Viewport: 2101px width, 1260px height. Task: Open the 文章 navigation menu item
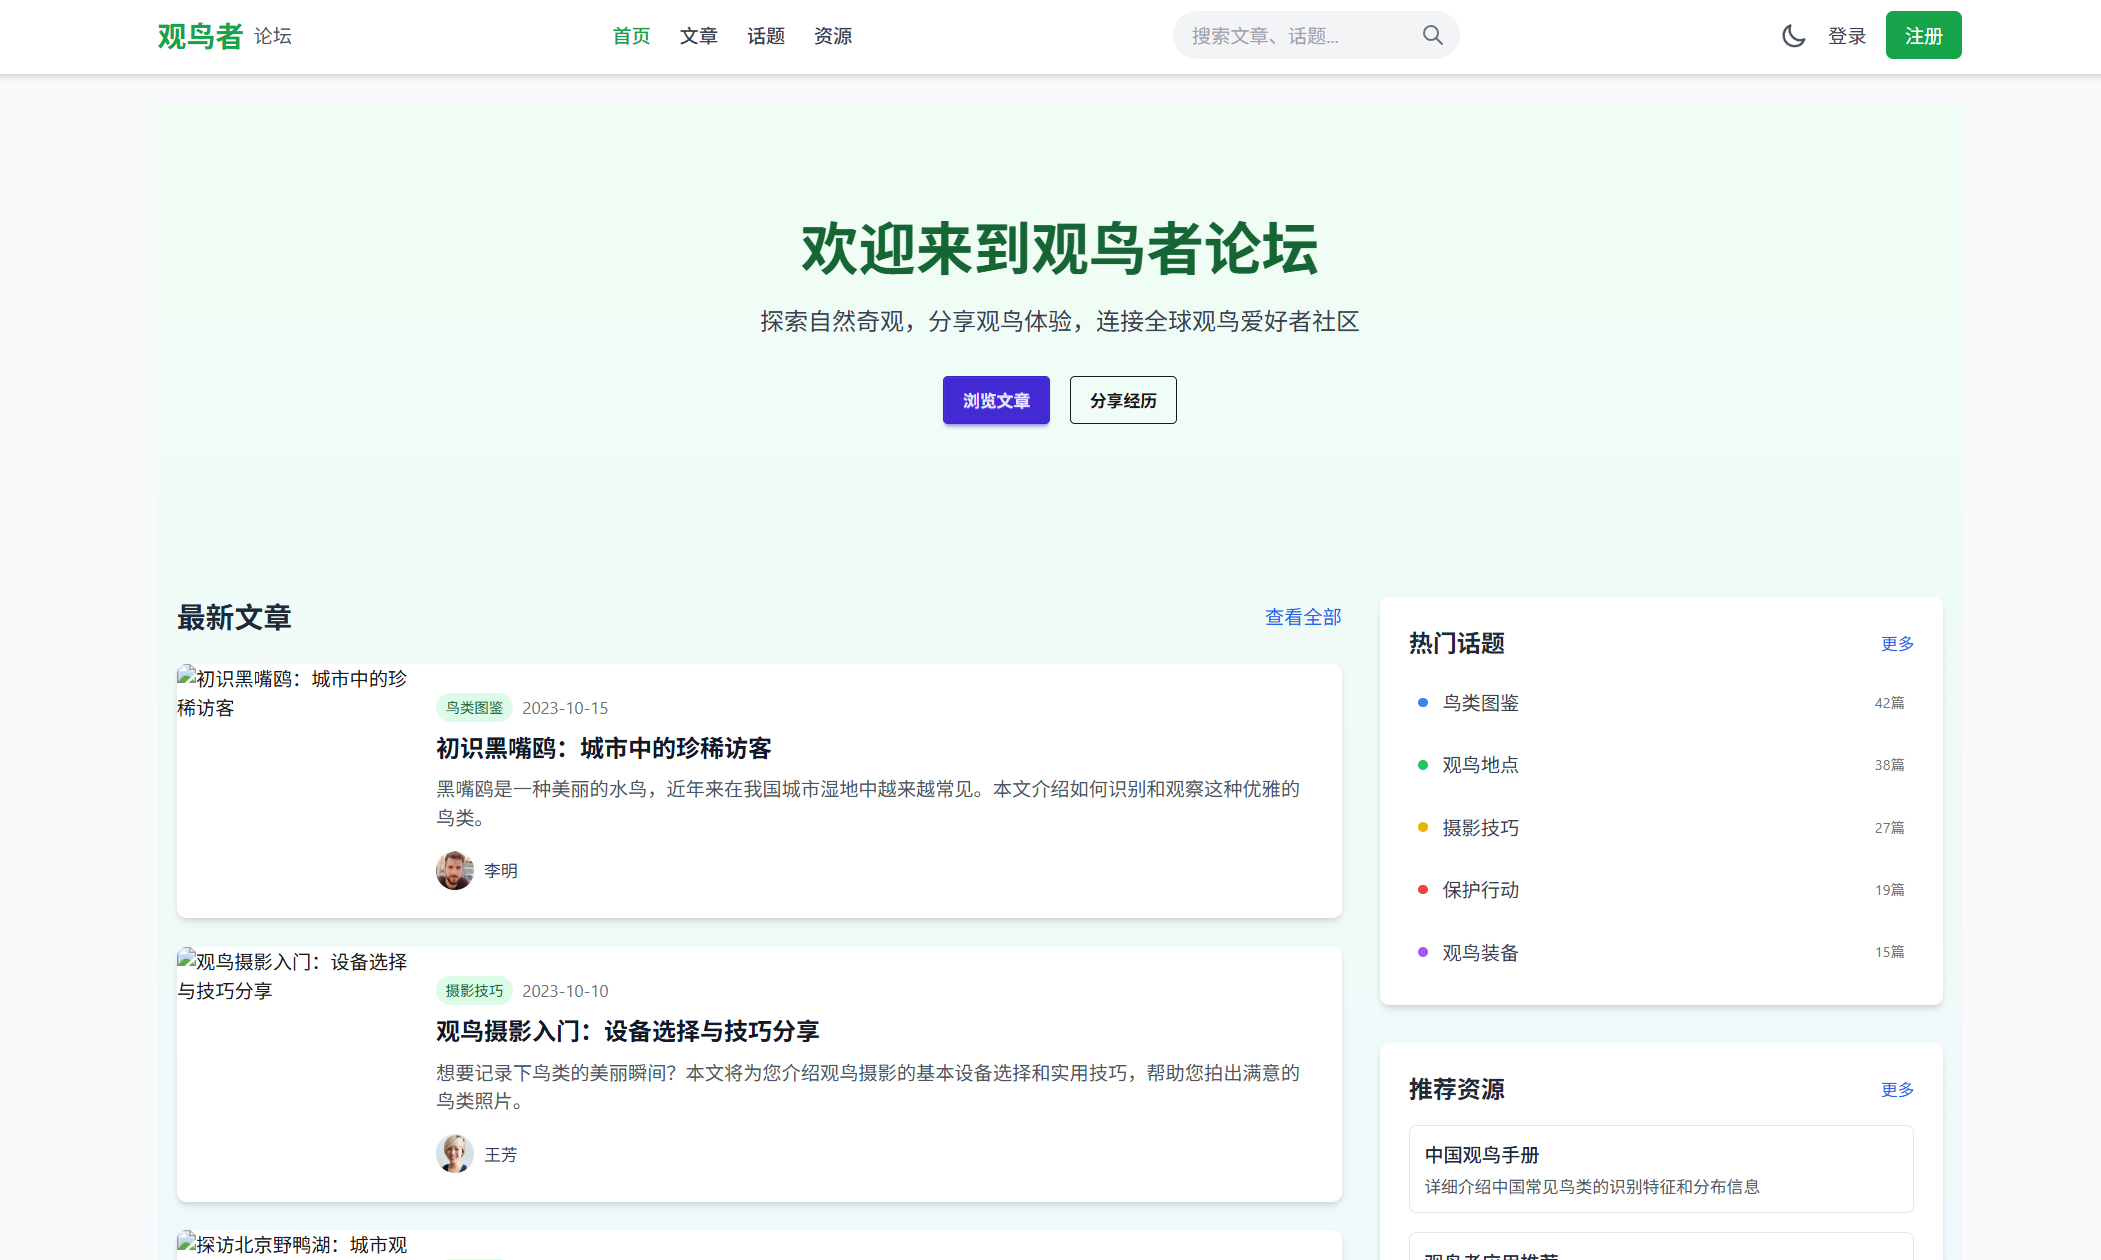[698, 36]
